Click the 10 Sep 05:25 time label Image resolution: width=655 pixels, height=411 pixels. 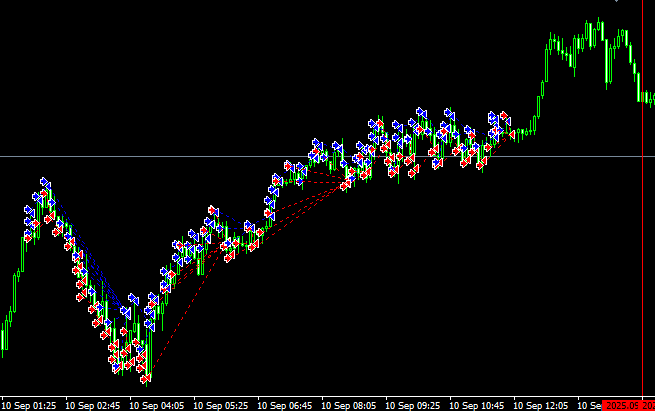(221, 405)
